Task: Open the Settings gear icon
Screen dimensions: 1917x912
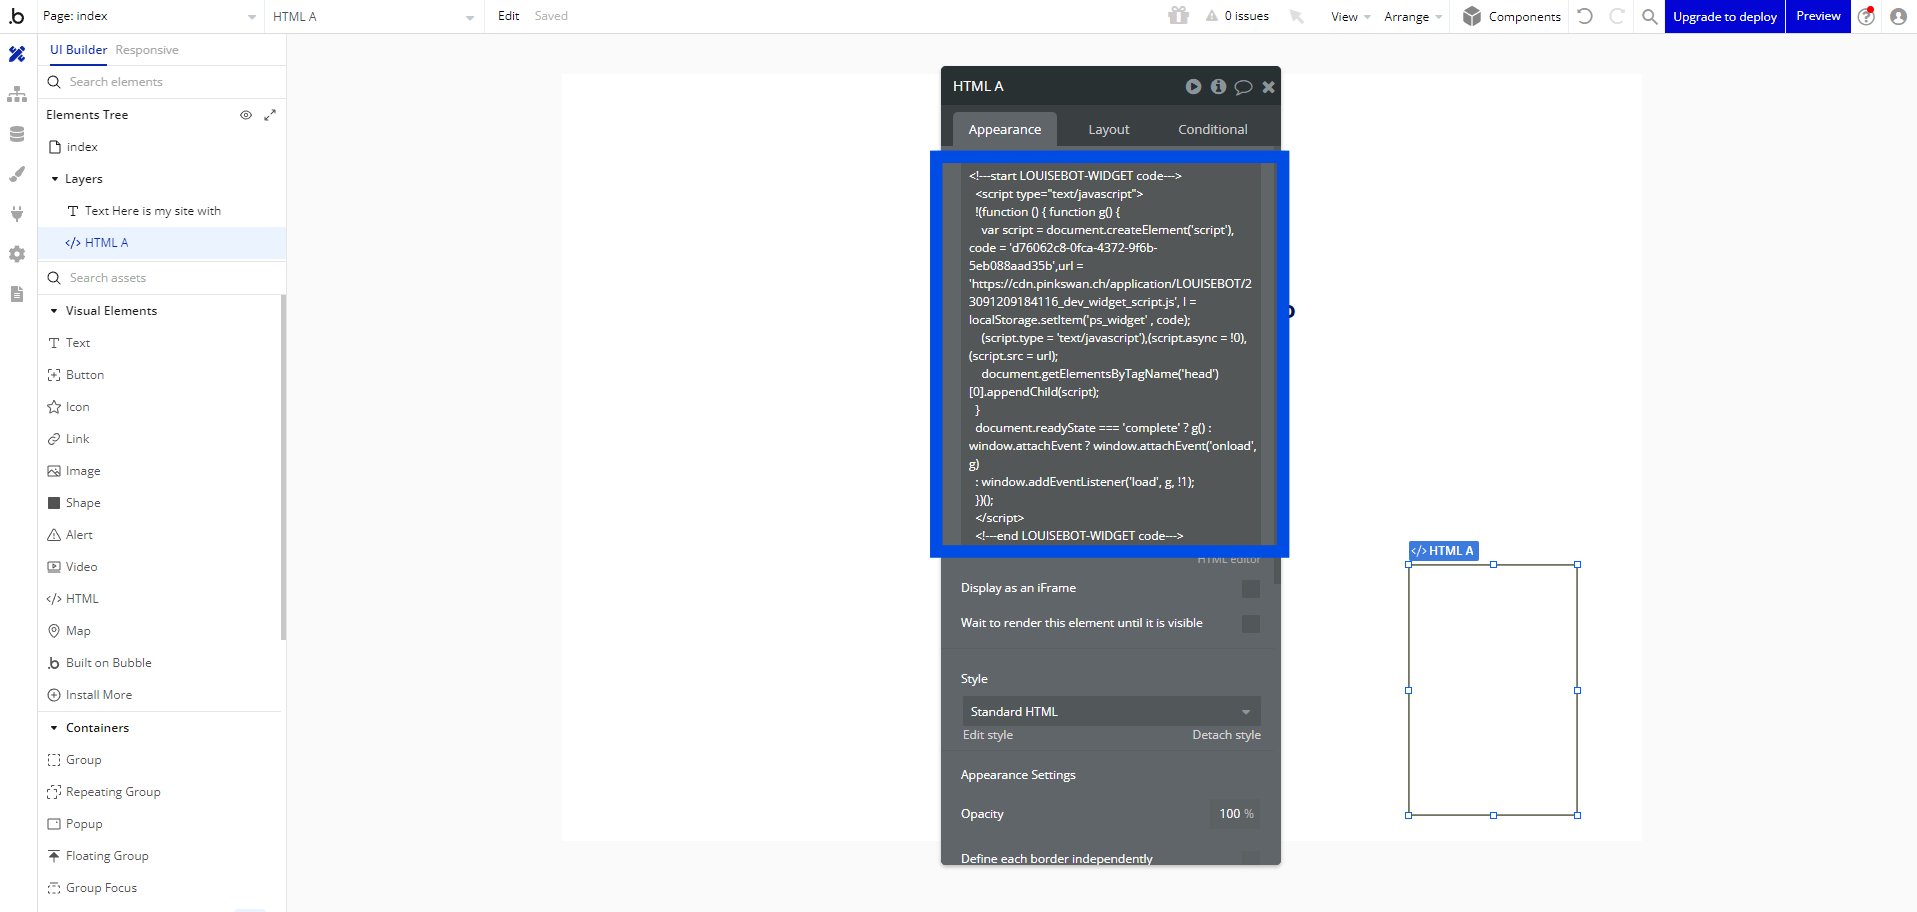Action: tap(17, 254)
